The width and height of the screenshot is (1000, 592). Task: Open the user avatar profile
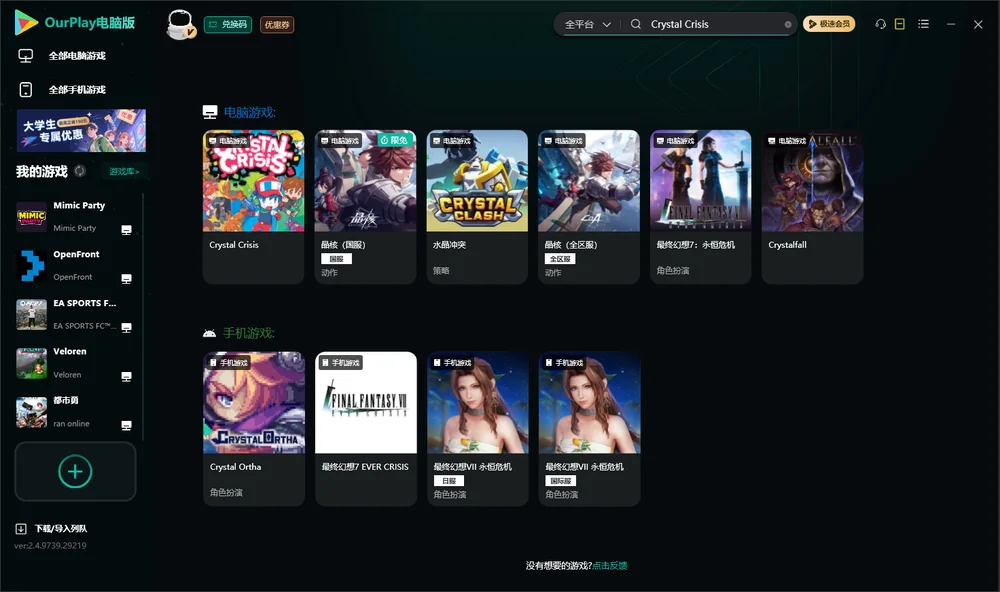[180, 25]
